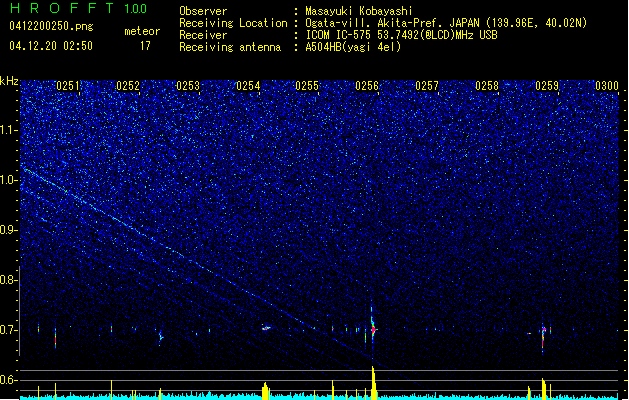Viewport: 629px width, 400px height.
Task: Click the yellow power spike below 0259
Action: 544,388
